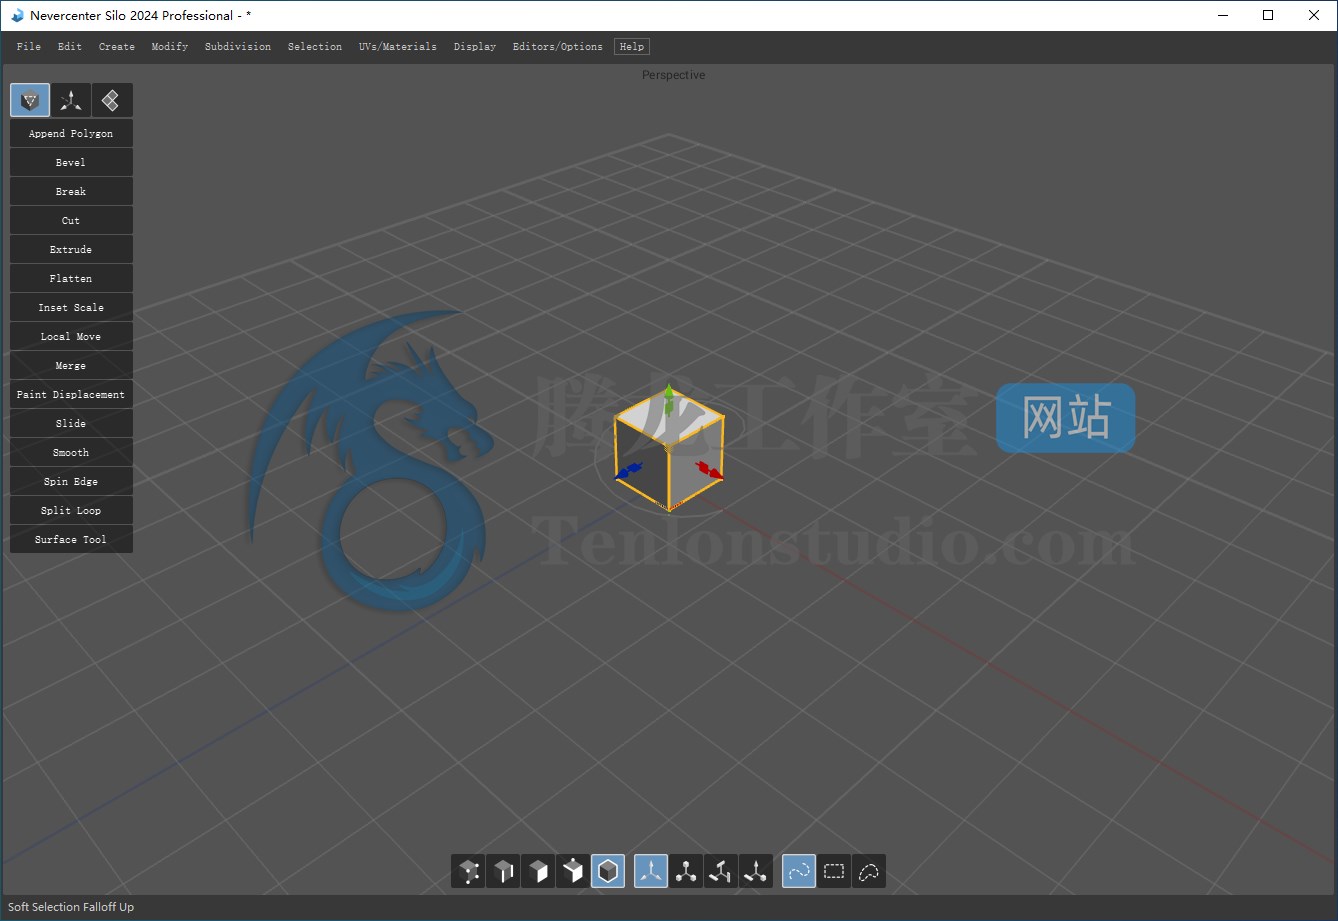Switch to edge selection mode
Image resolution: width=1338 pixels, height=921 pixels.
pos(503,871)
